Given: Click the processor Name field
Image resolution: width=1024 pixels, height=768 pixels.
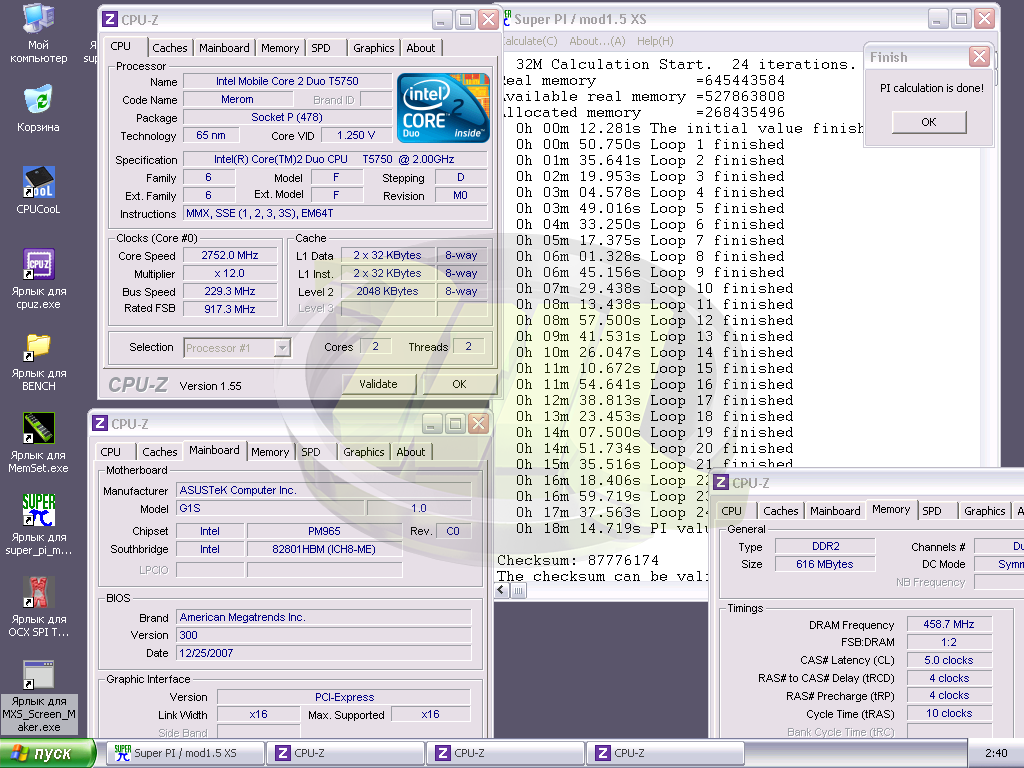Looking at the screenshot, I should click(x=287, y=81).
